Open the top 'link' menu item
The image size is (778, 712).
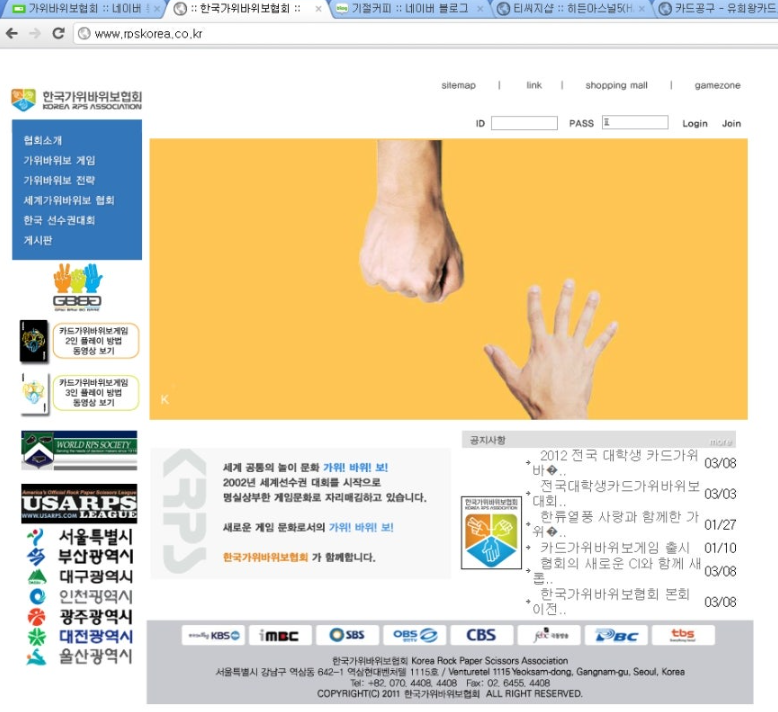click(534, 85)
